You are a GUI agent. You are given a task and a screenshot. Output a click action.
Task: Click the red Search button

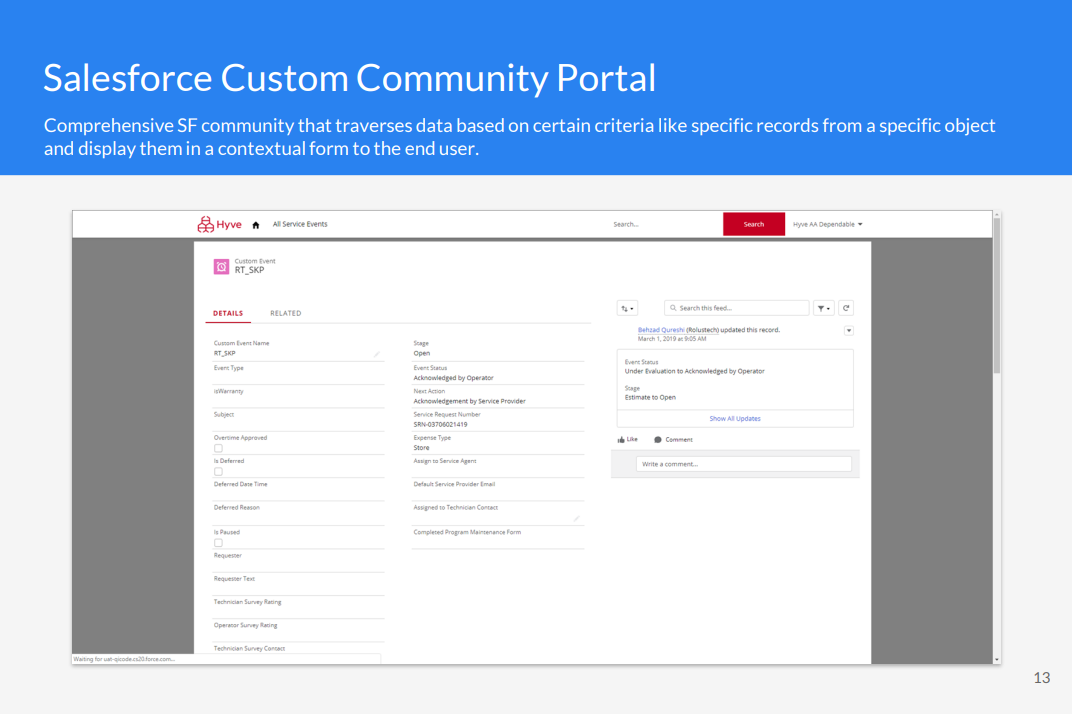pyautogui.click(x=753, y=224)
